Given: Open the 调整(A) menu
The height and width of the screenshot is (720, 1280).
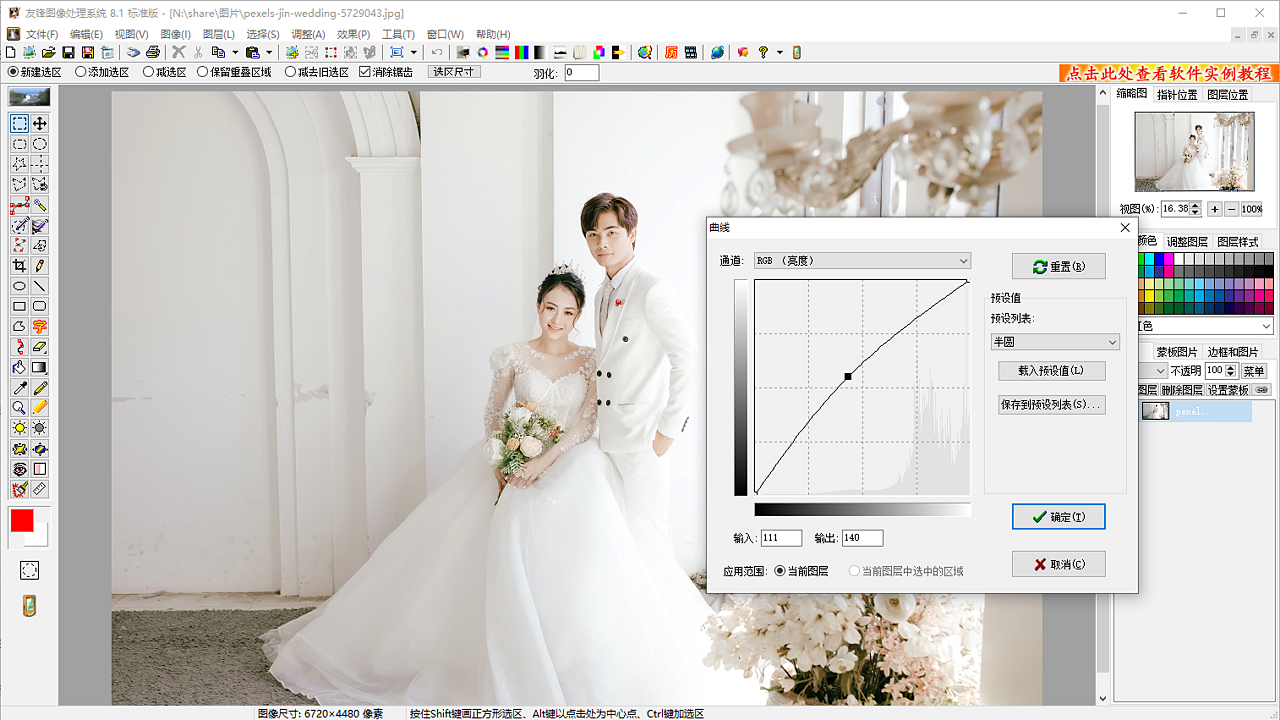Looking at the screenshot, I should (x=307, y=33).
